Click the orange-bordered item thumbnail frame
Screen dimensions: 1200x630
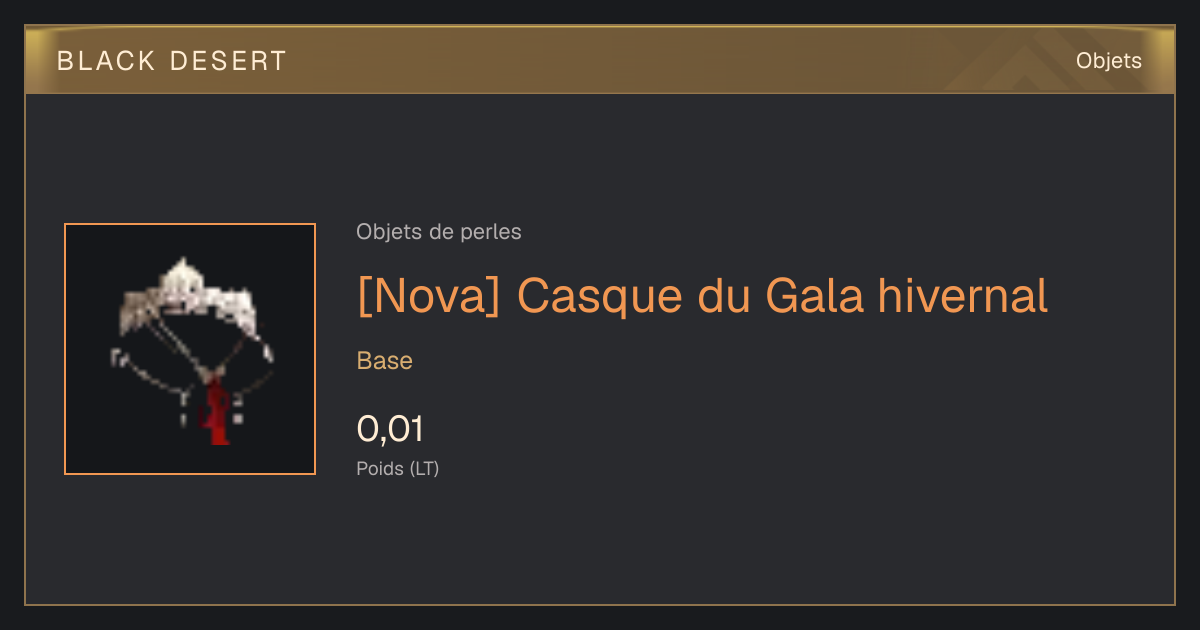coord(190,349)
